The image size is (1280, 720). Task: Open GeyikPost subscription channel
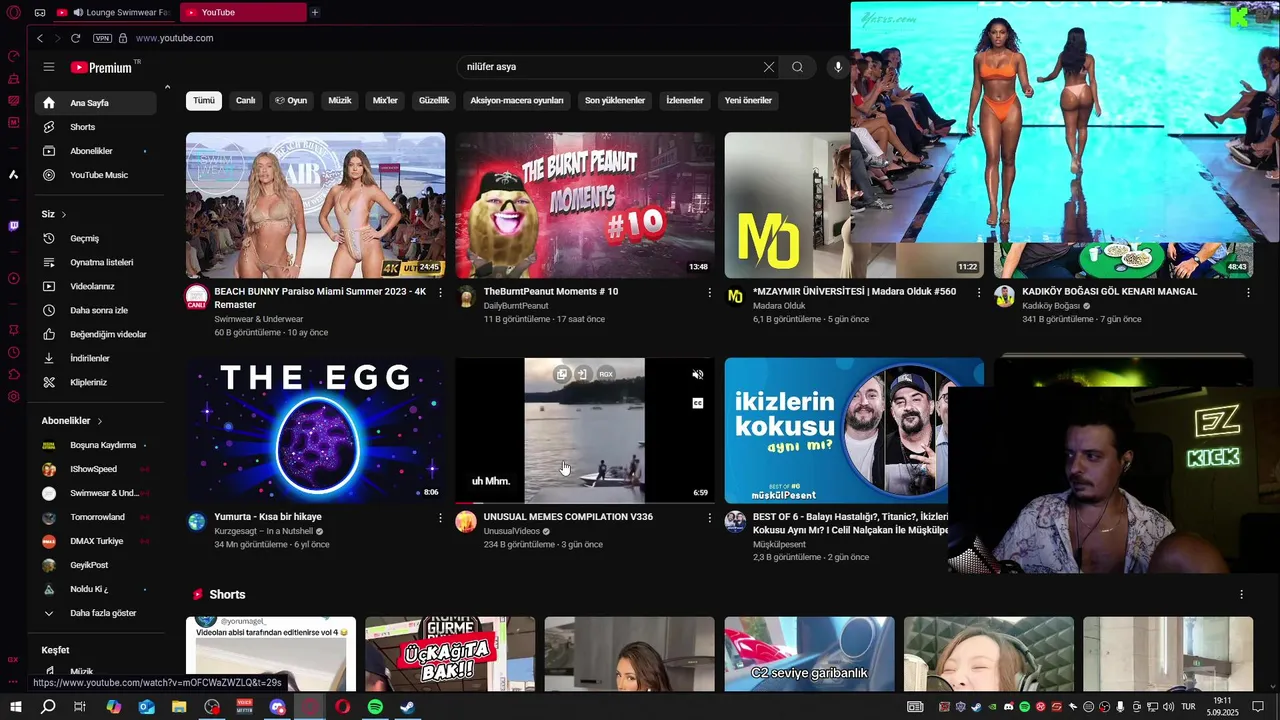(x=96, y=565)
